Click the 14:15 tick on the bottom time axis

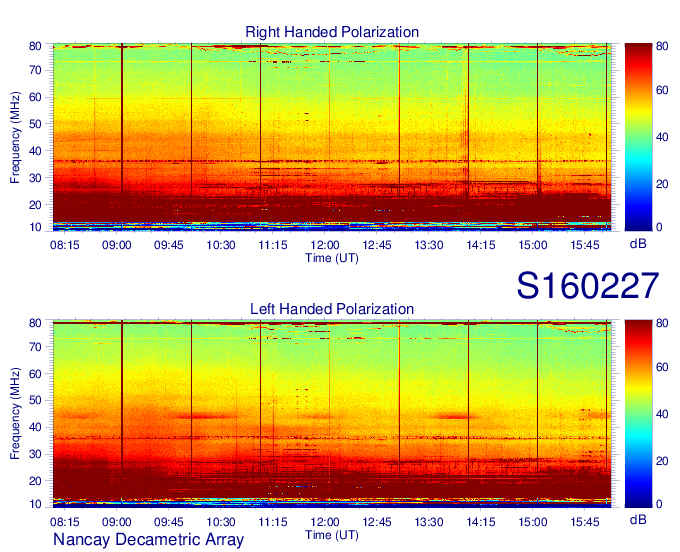tap(481, 522)
